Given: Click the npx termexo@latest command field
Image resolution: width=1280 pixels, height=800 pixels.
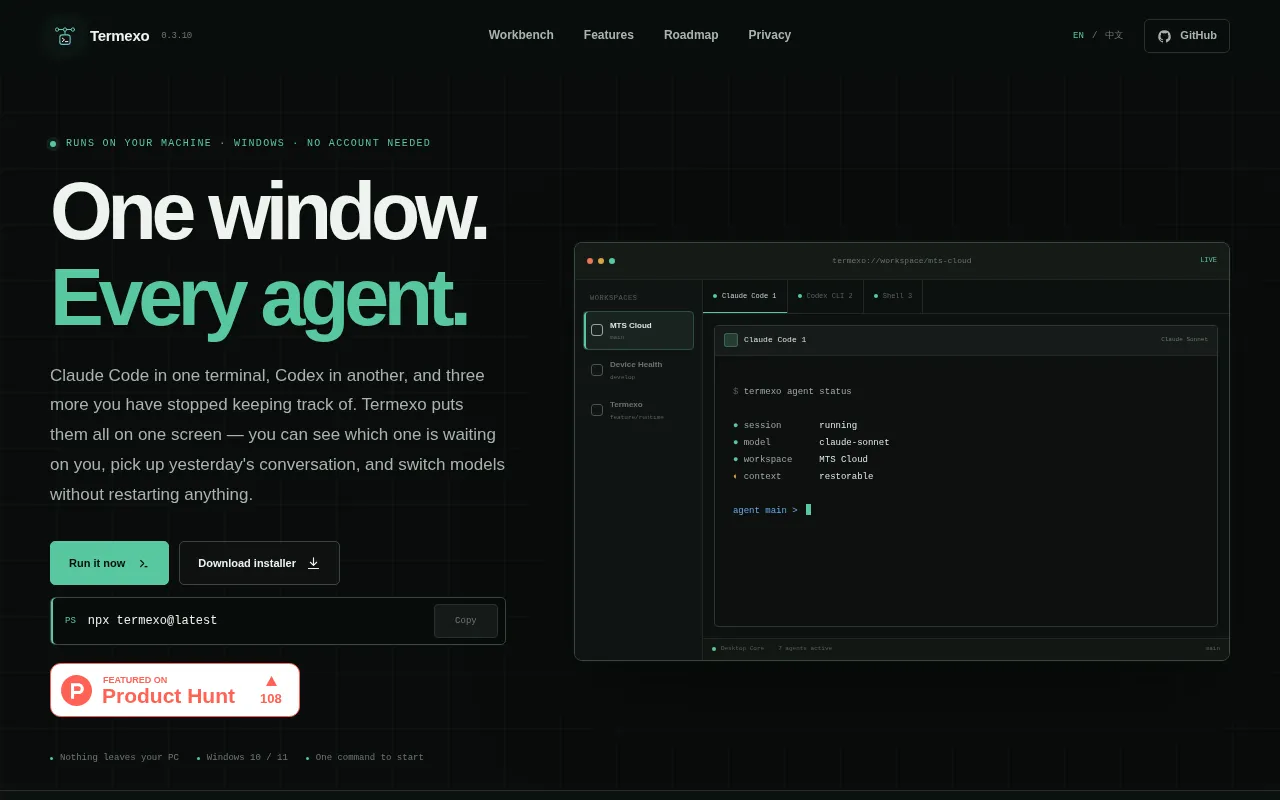Looking at the screenshot, I should 278,621.
